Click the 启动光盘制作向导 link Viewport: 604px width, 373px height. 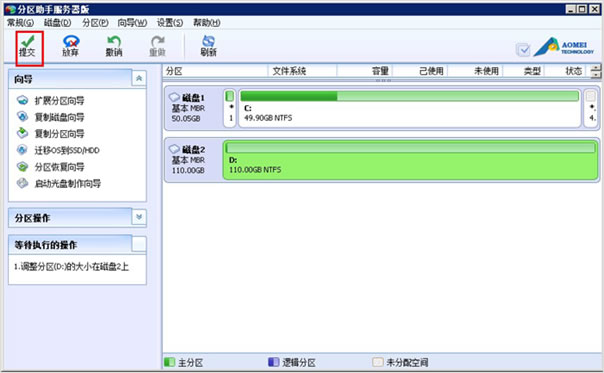[68, 183]
